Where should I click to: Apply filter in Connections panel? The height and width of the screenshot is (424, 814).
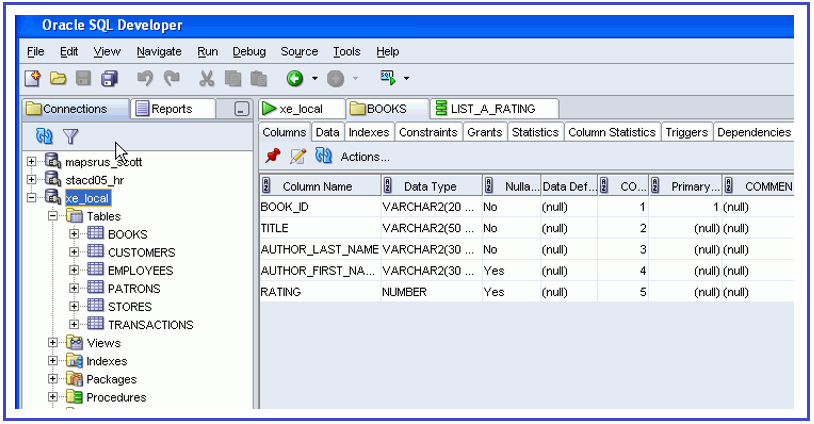coord(70,136)
